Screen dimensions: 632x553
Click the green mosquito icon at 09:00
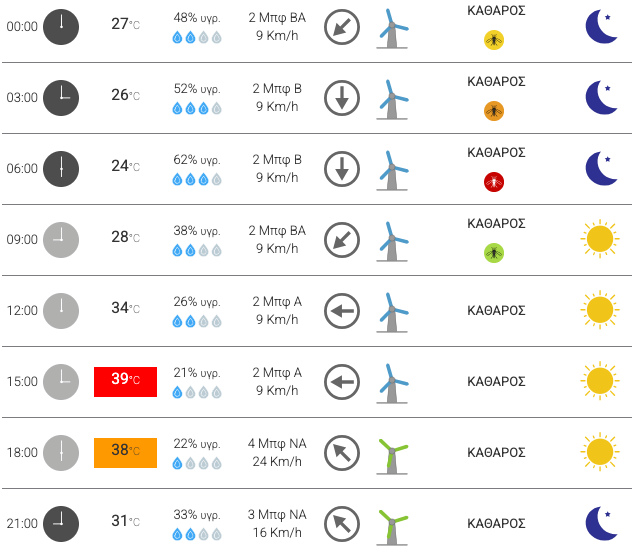coord(494,253)
